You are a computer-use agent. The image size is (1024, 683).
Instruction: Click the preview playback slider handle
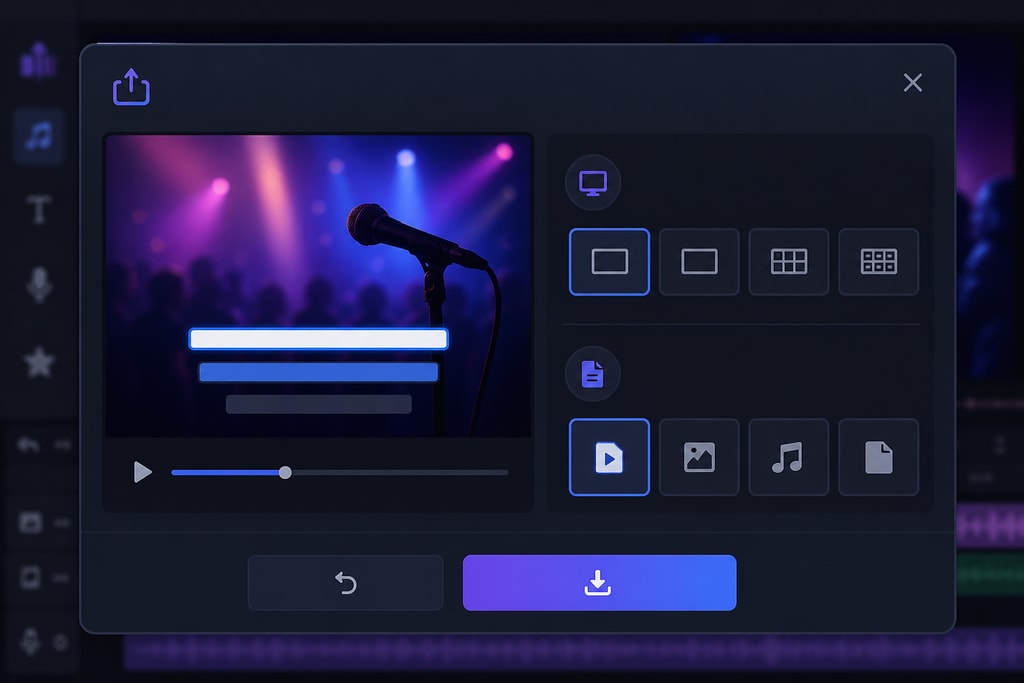click(285, 472)
